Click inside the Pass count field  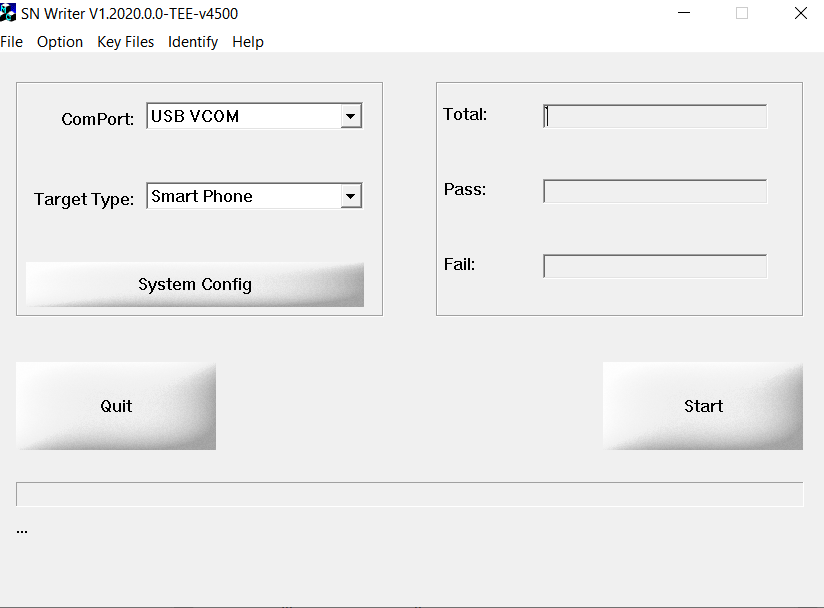655,191
